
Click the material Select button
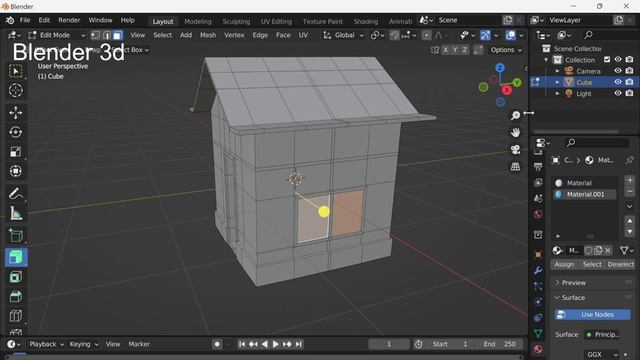pyautogui.click(x=592, y=264)
